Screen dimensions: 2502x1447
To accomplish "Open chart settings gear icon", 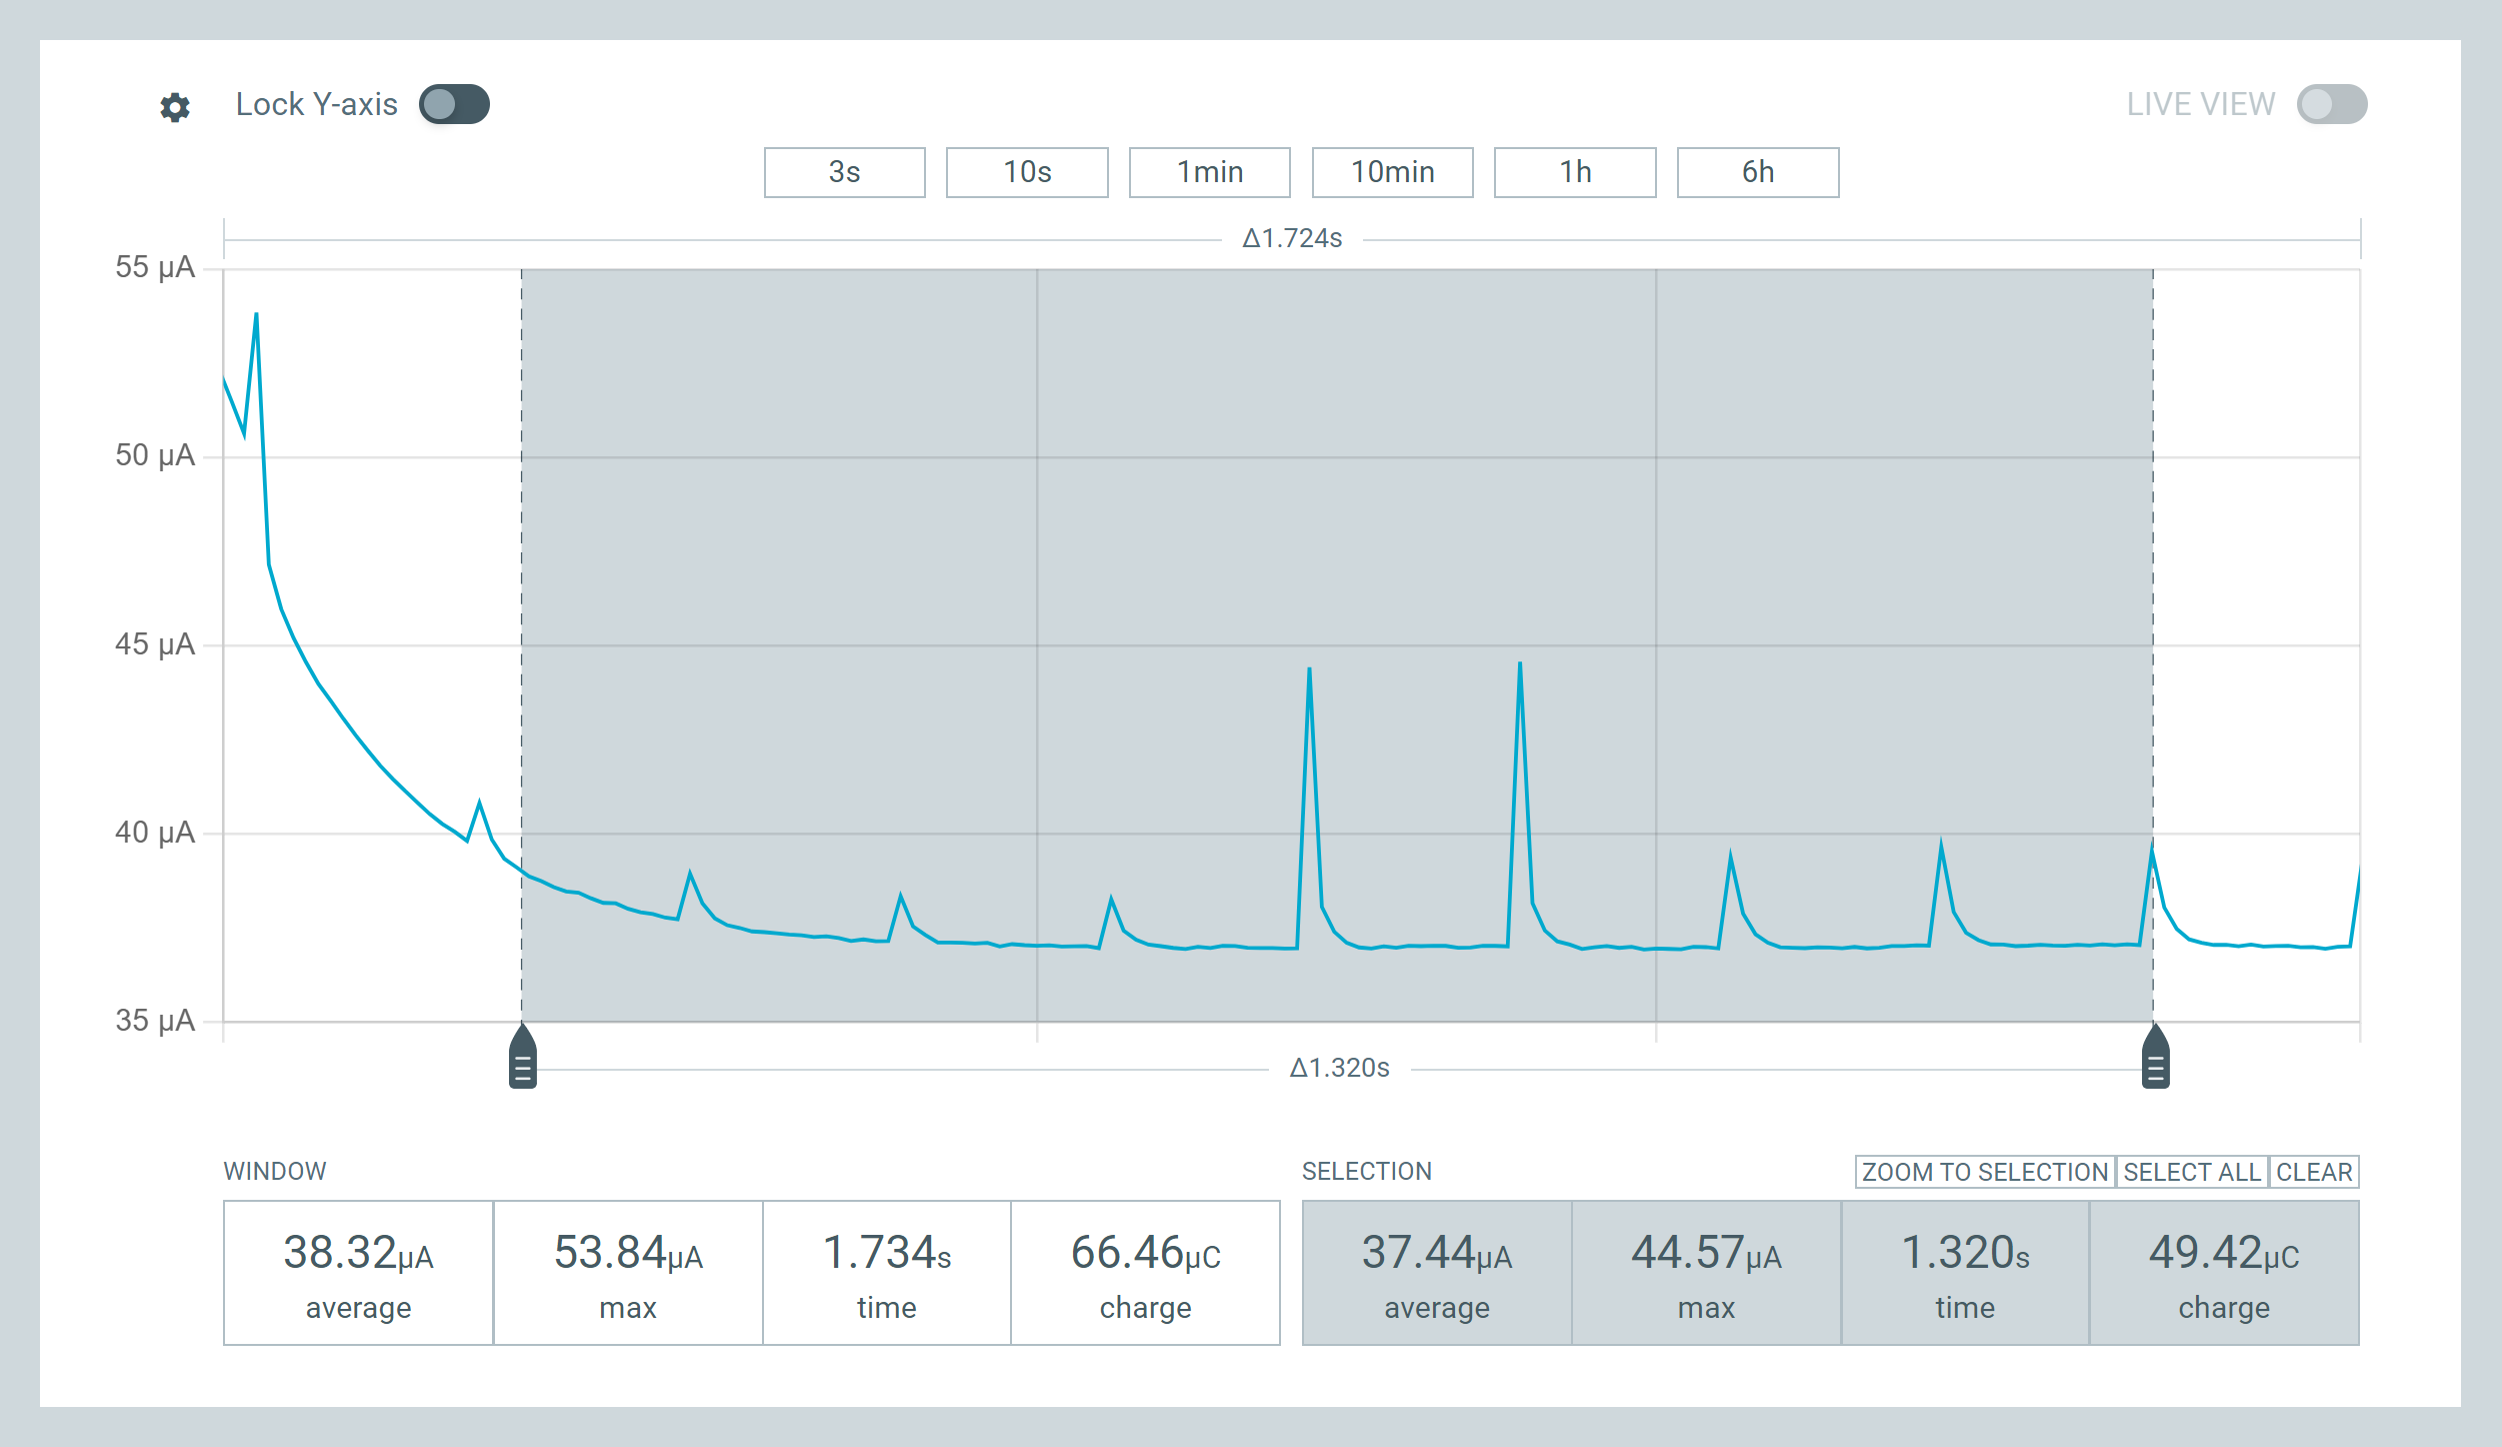I will pos(175,107).
